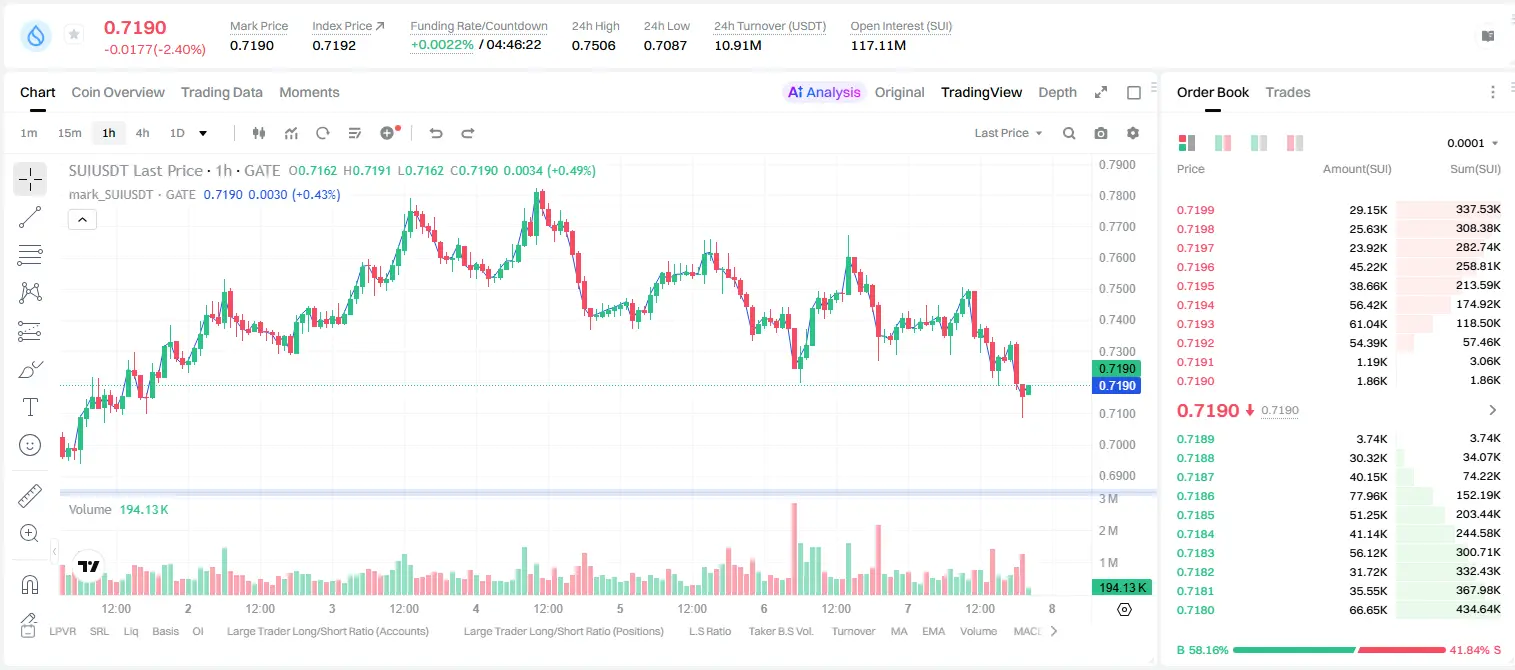Click the AI Analysis button
The image size is (1515, 670).
pyautogui.click(x=823, y=92)
